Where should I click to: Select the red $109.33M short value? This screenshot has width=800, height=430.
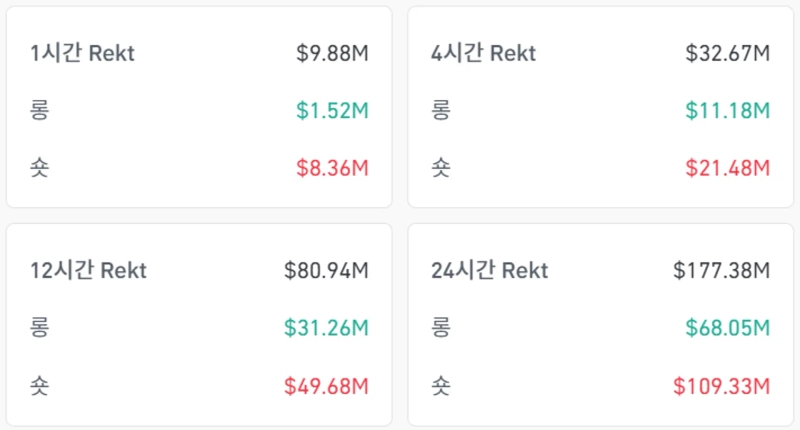pyautogui.click(x=721, y=384)
